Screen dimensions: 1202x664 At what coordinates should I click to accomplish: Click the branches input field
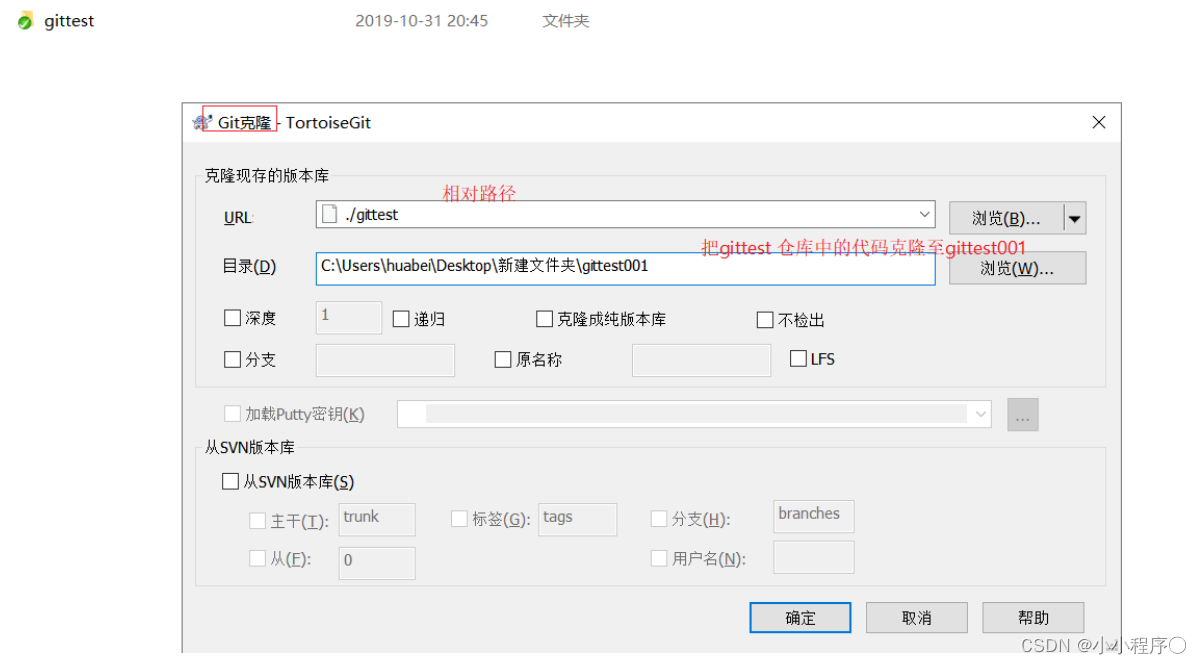[x=814, y=516]
